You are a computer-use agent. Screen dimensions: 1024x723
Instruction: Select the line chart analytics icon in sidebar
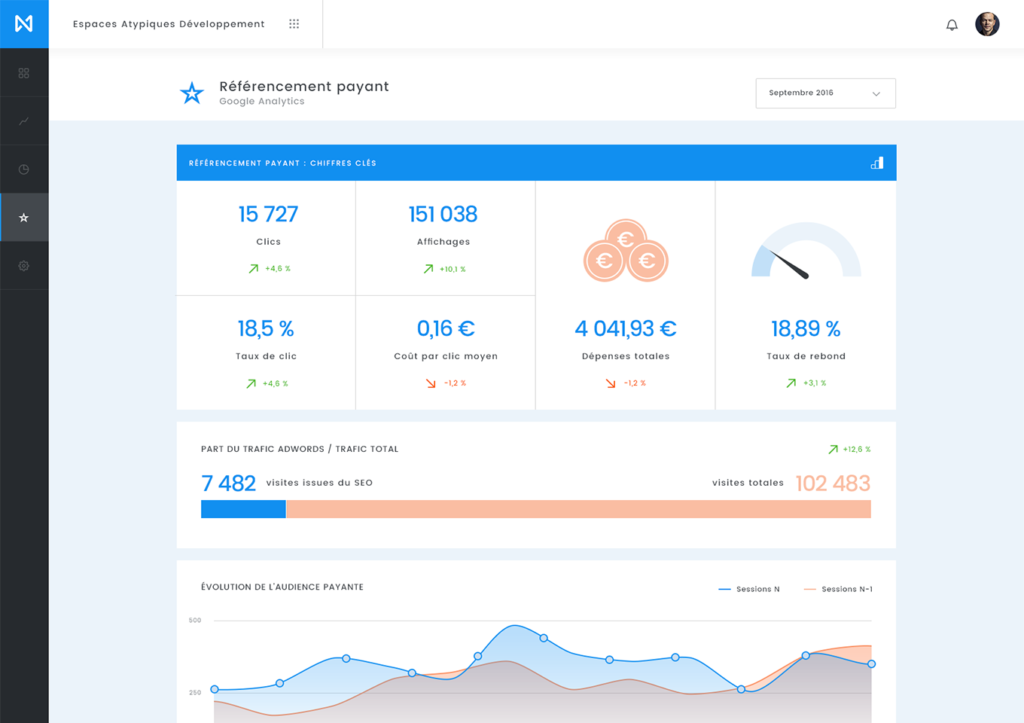23,120
